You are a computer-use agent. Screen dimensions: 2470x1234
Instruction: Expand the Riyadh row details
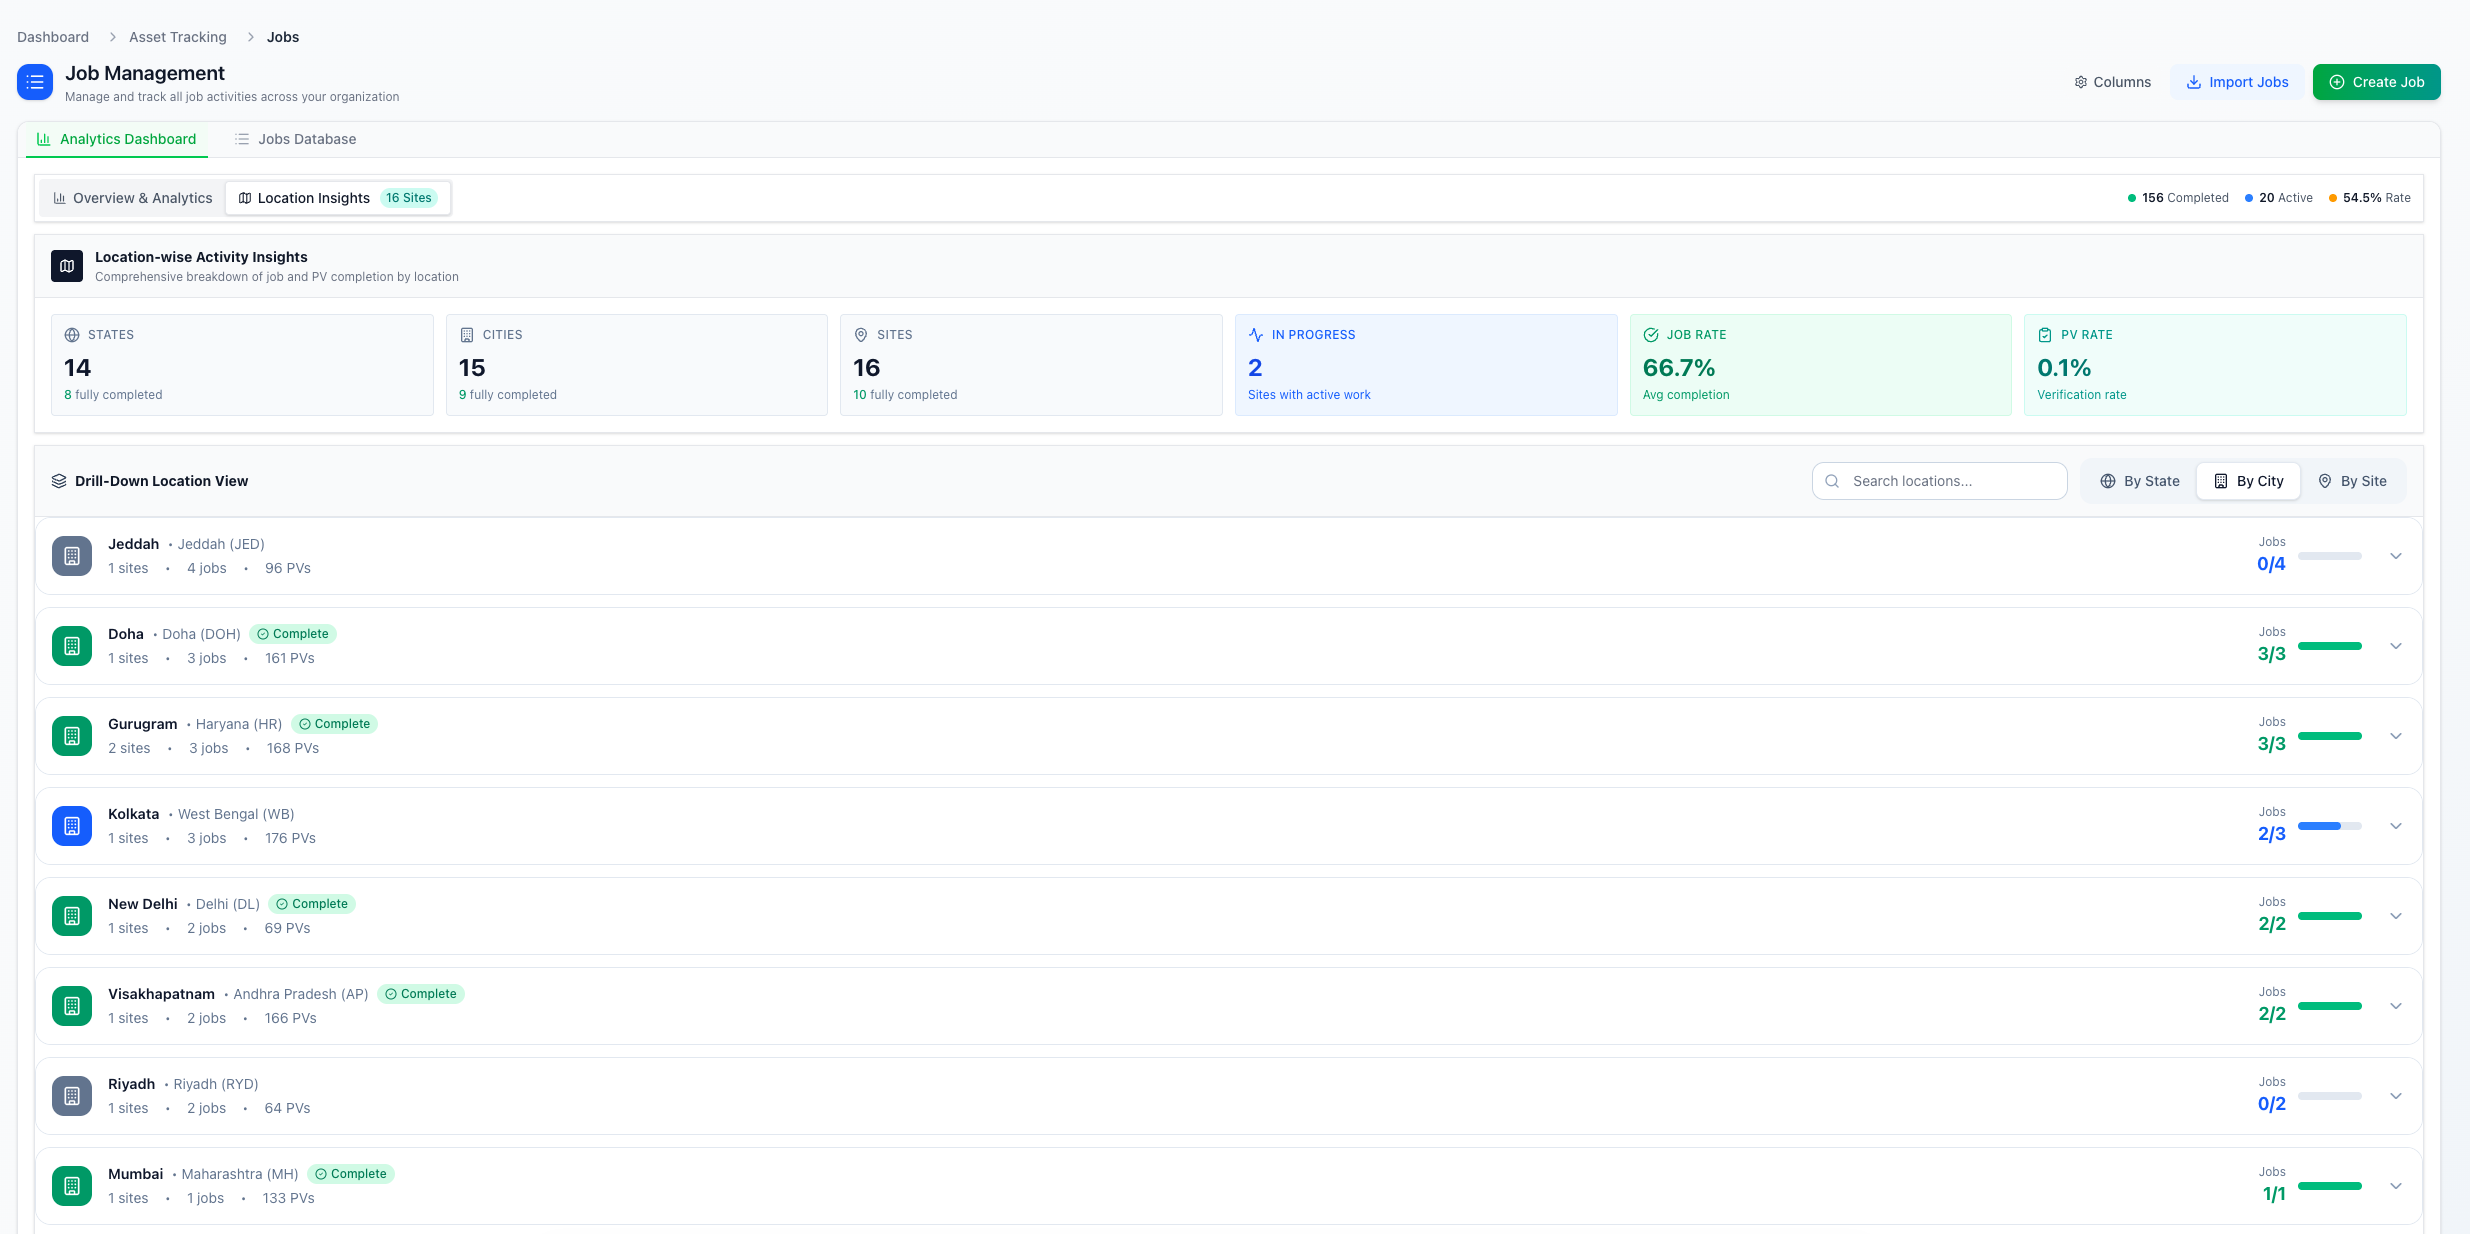click(2396, 1095)
